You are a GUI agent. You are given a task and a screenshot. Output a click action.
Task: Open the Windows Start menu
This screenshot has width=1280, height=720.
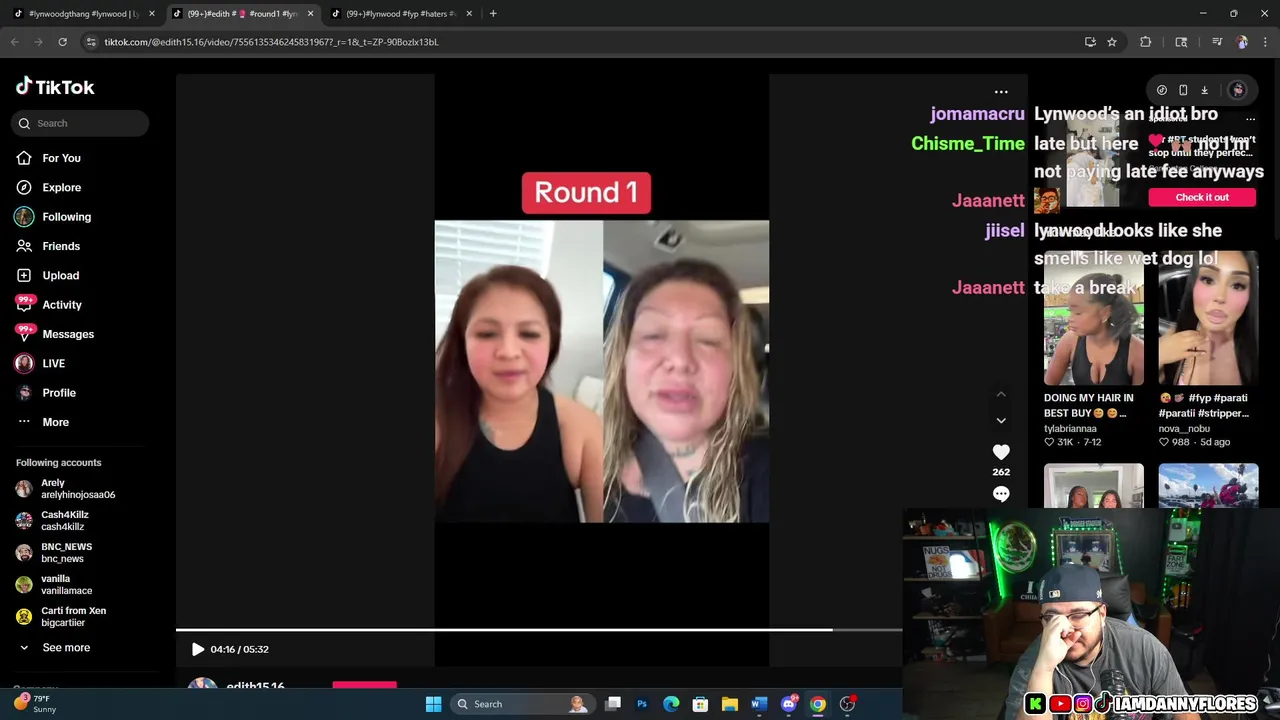coord(433,704)
